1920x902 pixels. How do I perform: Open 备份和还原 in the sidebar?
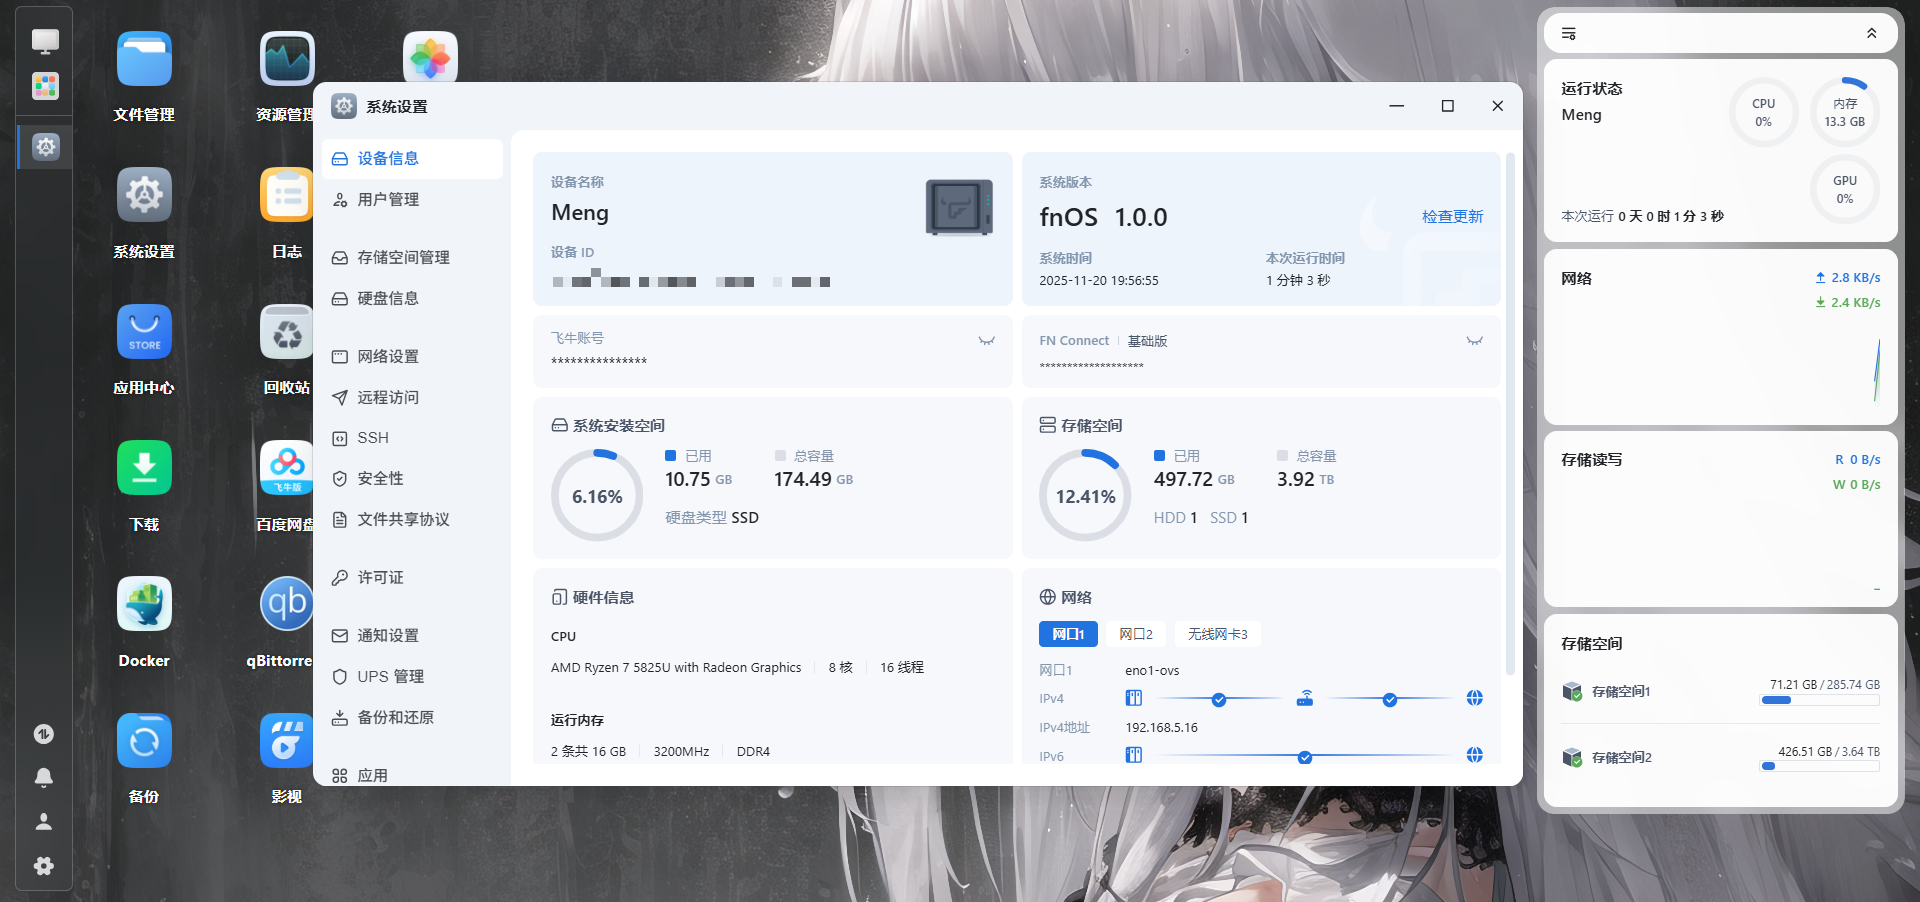[412, 718]
